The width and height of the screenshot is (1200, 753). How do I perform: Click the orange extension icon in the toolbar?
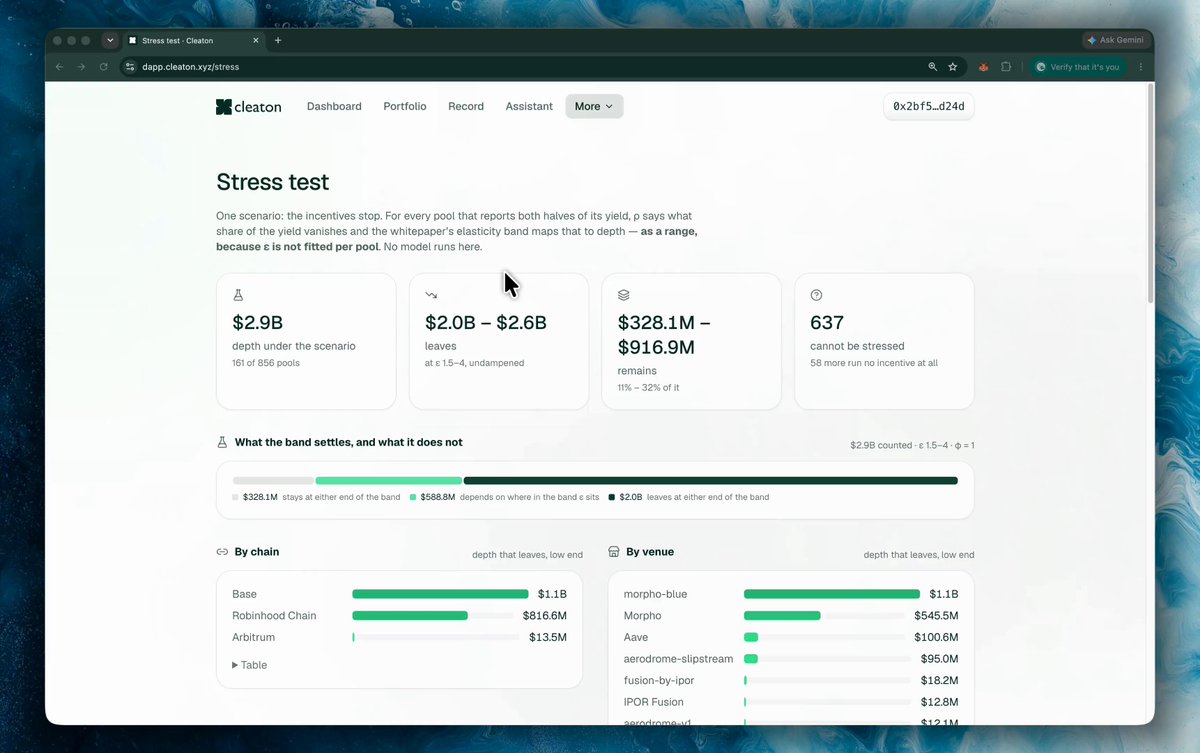click(x=983, y=67)
